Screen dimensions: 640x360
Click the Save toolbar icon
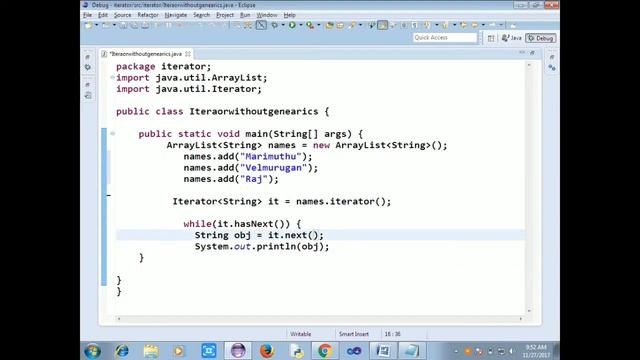[x=123, y=25]
